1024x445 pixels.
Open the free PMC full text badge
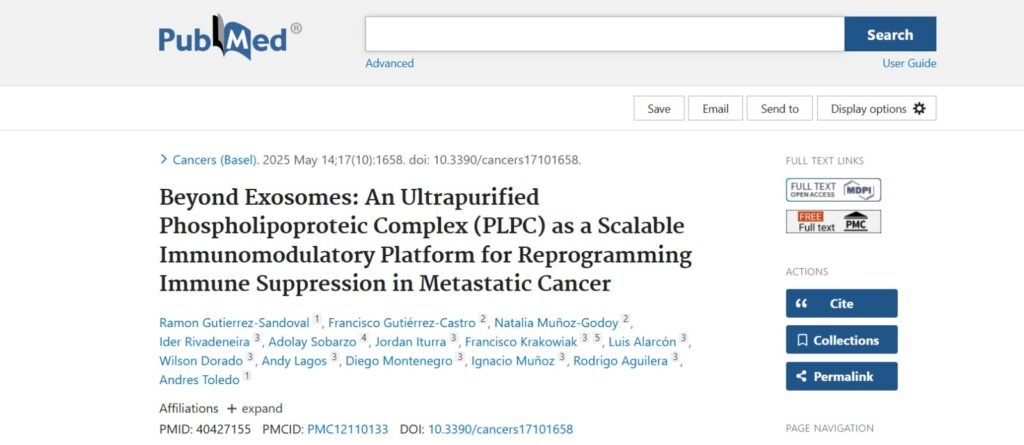point(833,222)
